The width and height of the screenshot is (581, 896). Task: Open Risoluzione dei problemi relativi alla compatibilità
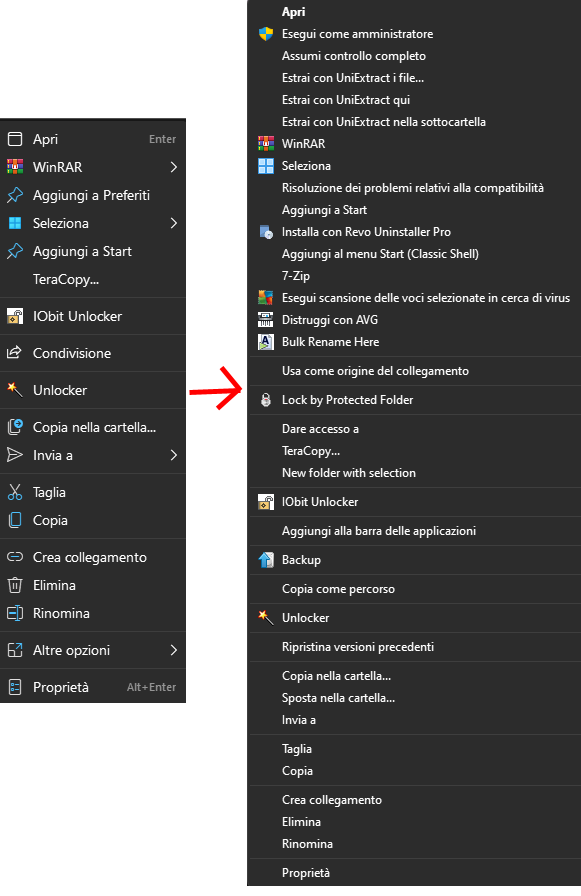(x=412, y=188)
